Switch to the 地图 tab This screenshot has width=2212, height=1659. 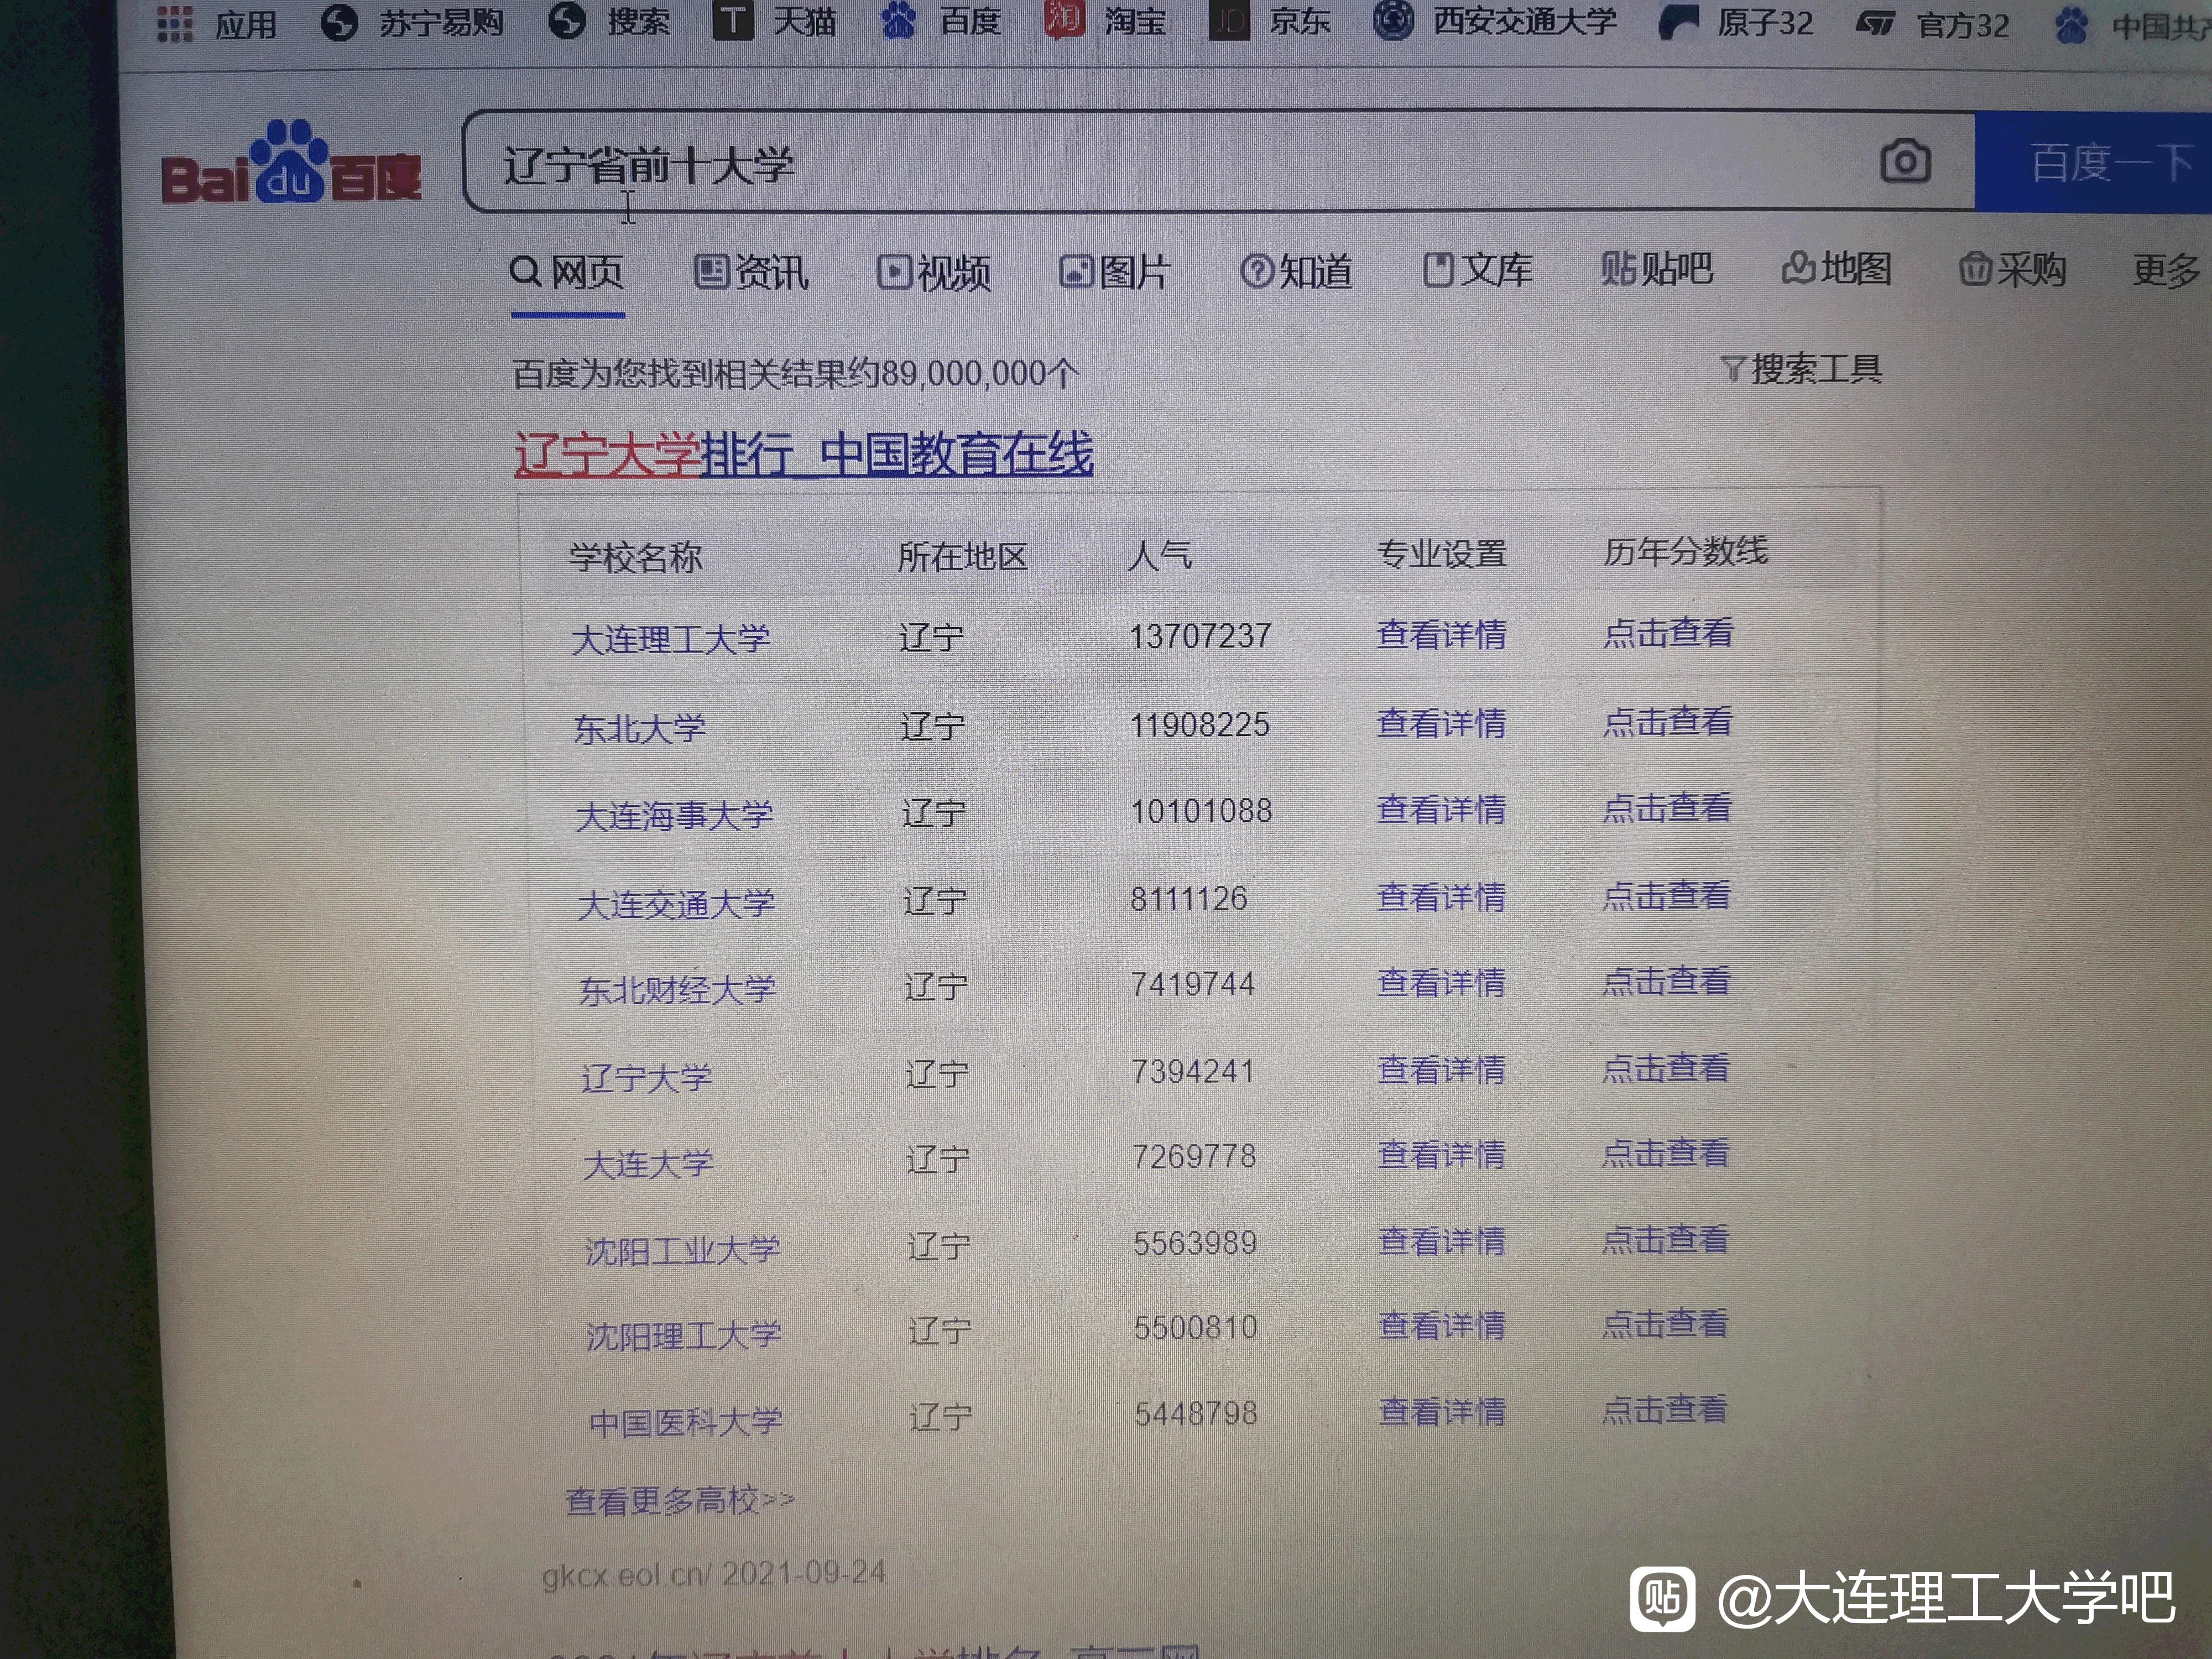(x=1836, y=269)
